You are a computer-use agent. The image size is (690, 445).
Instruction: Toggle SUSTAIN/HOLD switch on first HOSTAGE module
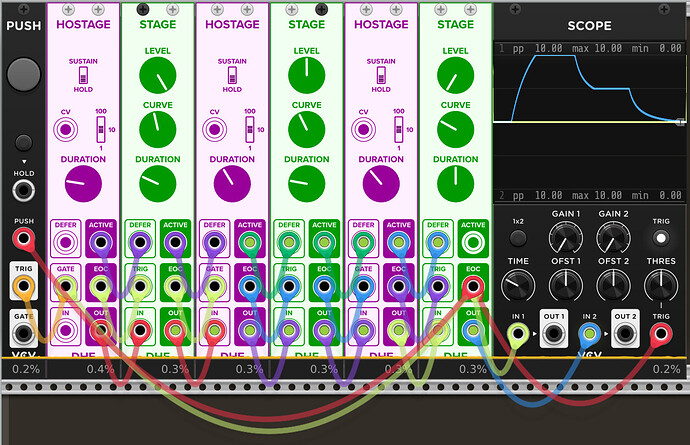(83, 75)
